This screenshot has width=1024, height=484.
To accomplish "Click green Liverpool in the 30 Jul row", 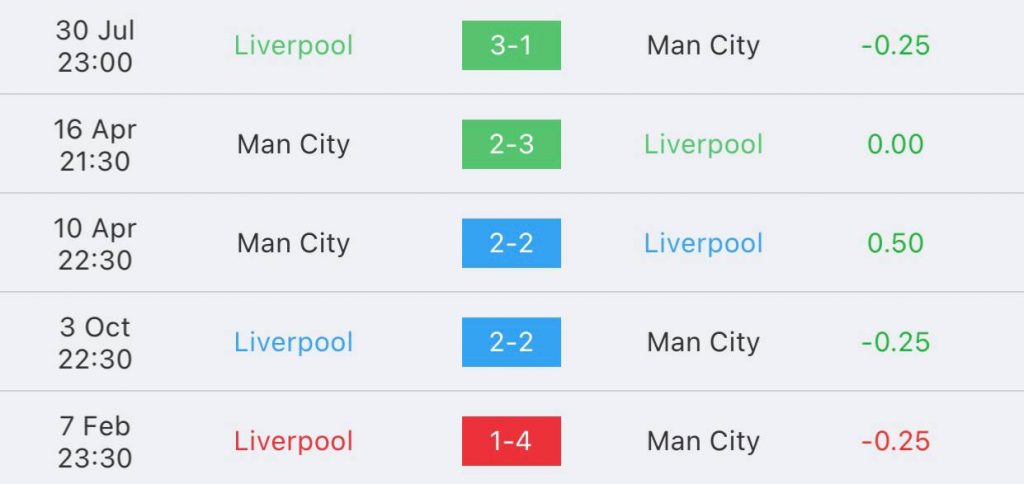I will tap(293, 46).
